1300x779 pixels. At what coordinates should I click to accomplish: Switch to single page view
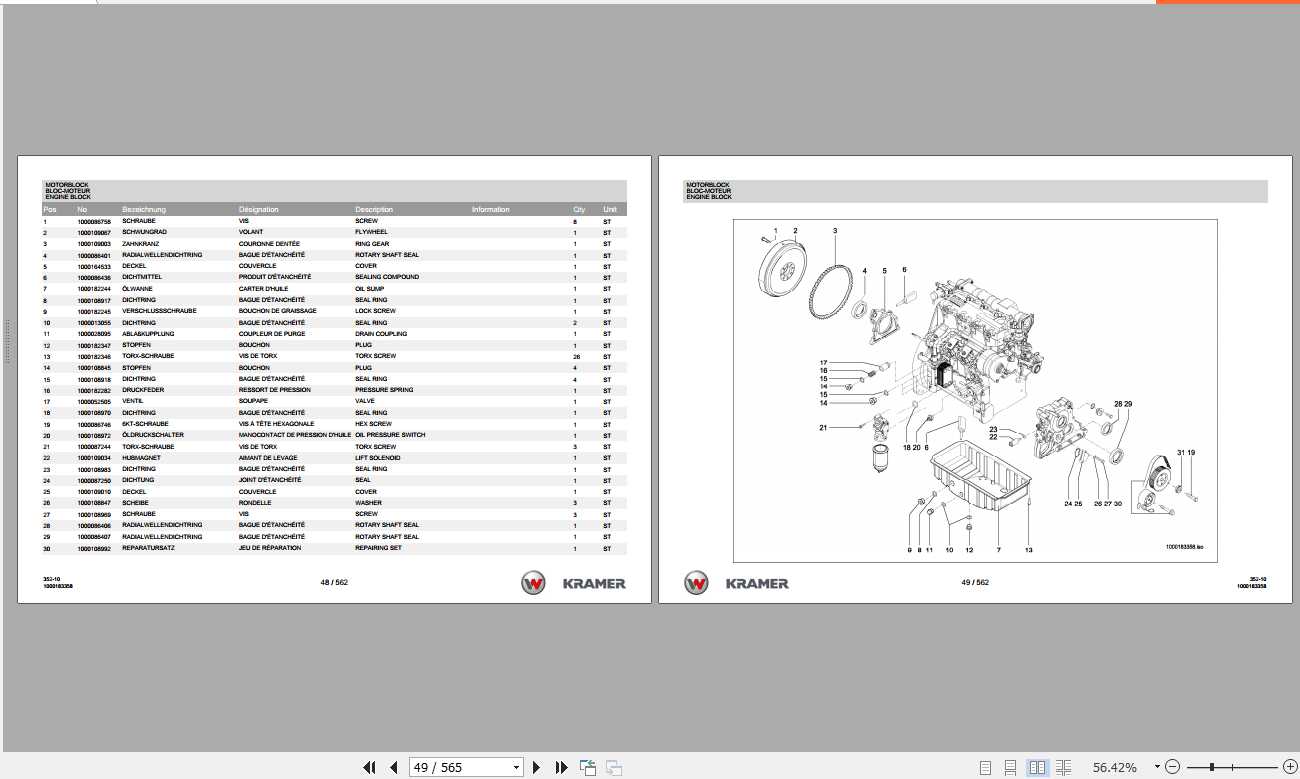pos(986,767)
